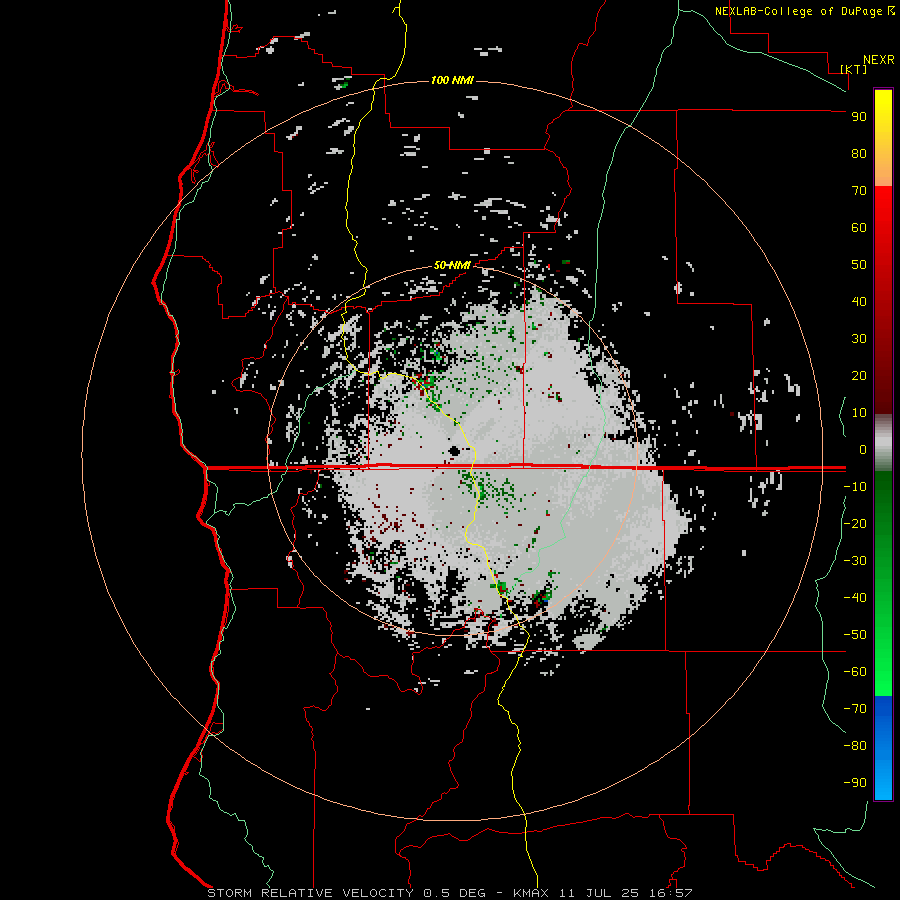Viewport: 900px width, 900px height.
Task: Click the yellow top segment of color bar
Action: coord(883,138)
